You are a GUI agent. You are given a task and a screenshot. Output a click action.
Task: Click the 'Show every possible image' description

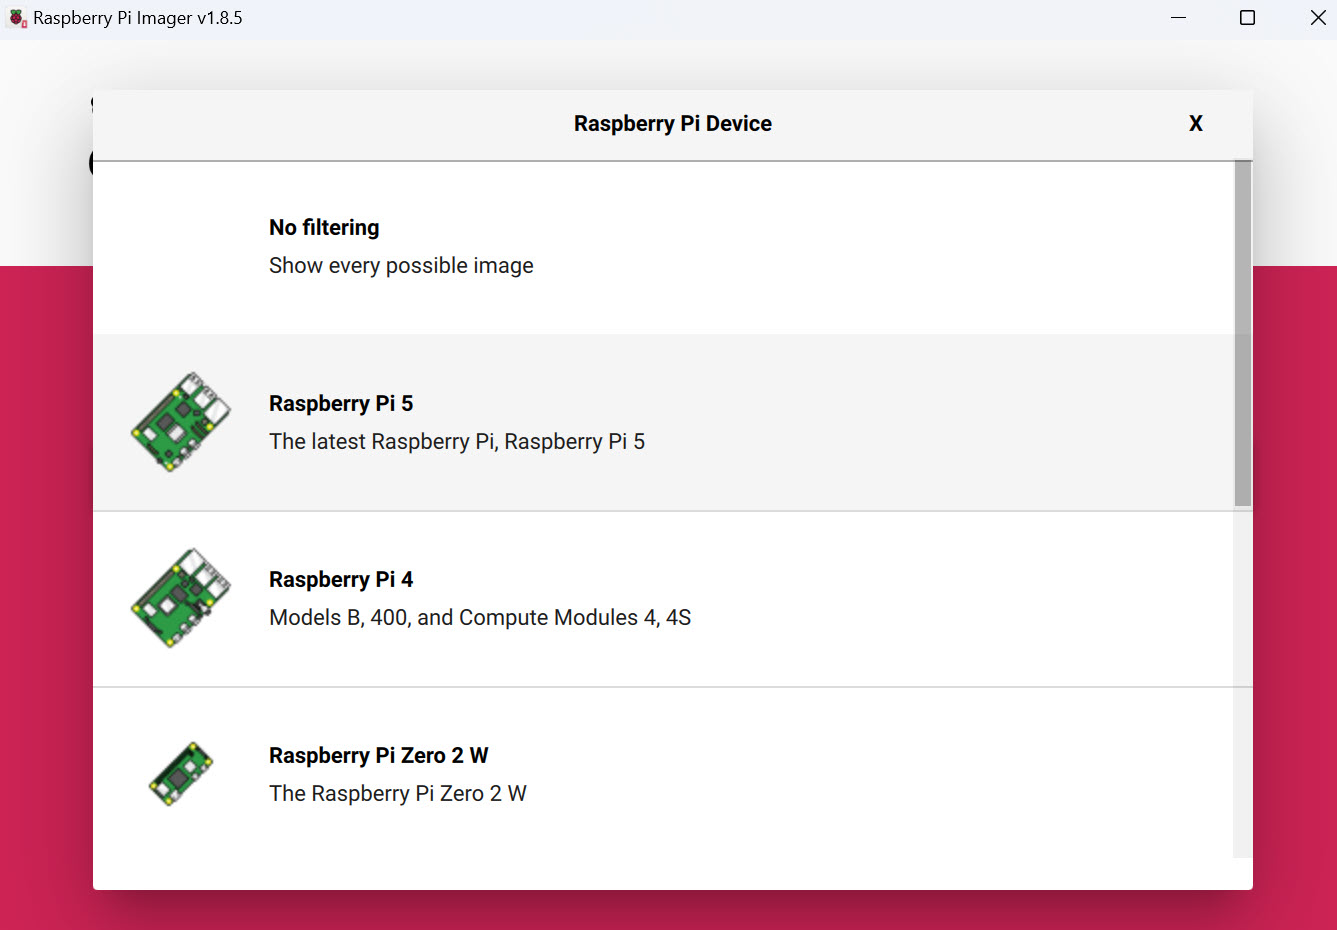tap(401, 266)
